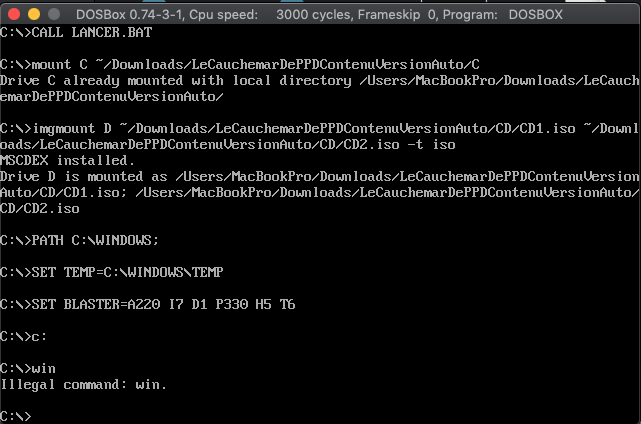Click the SET BLASTER=A220 line
The width and height of the screenshot is (641, 424).
tap(148, 304)
